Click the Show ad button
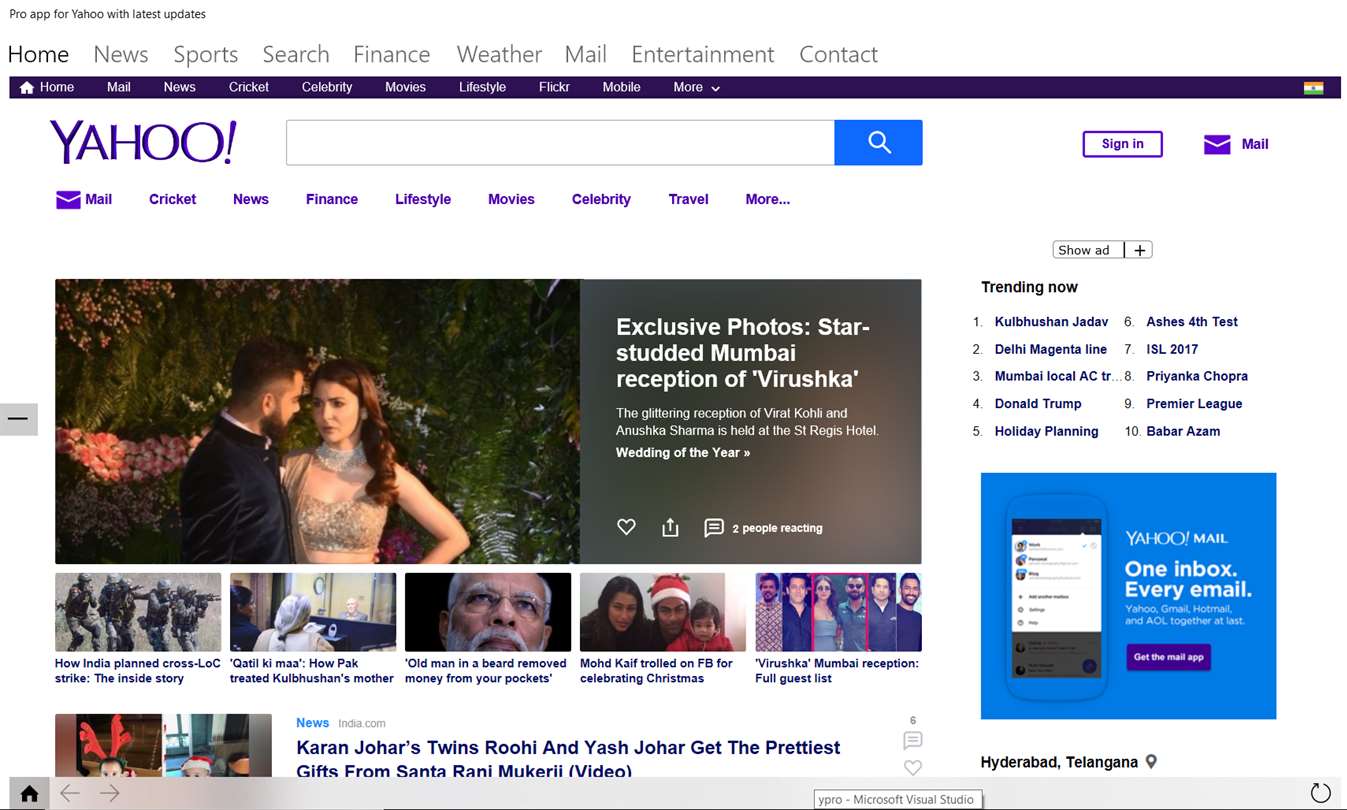Image resolution: width=1347 pixels, height=810 pixels. [x=1089, y=250]
